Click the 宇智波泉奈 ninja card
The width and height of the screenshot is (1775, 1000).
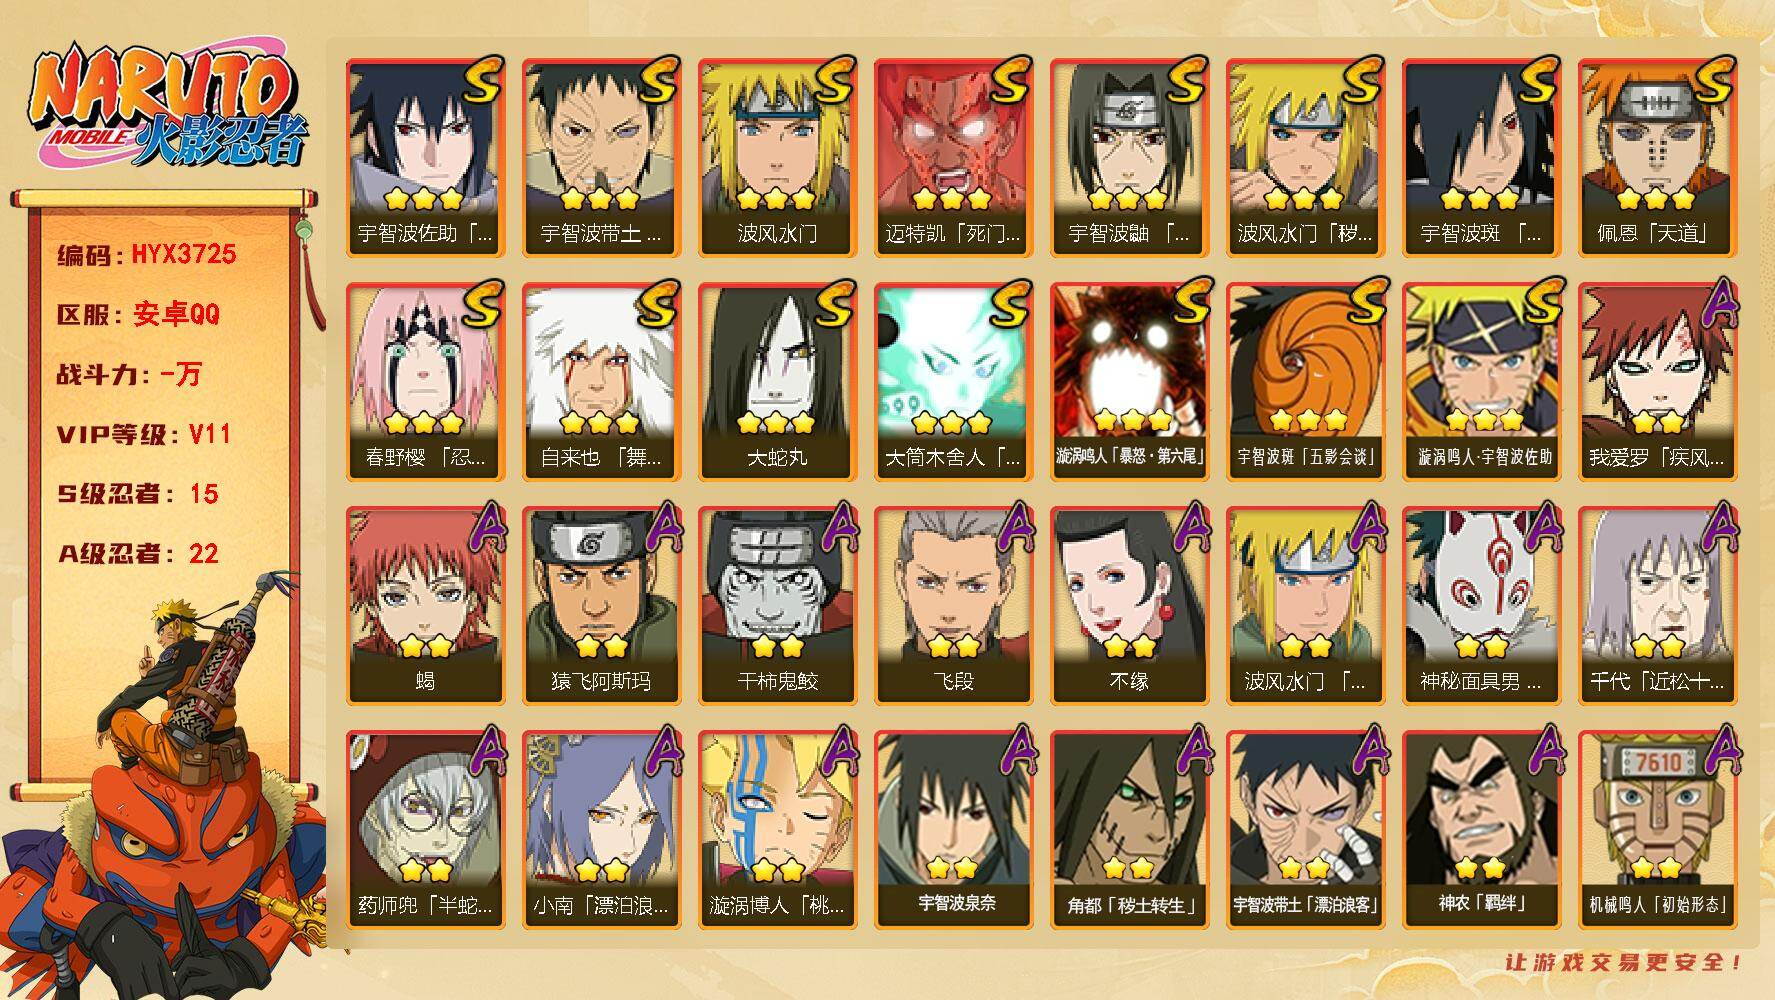952,829
